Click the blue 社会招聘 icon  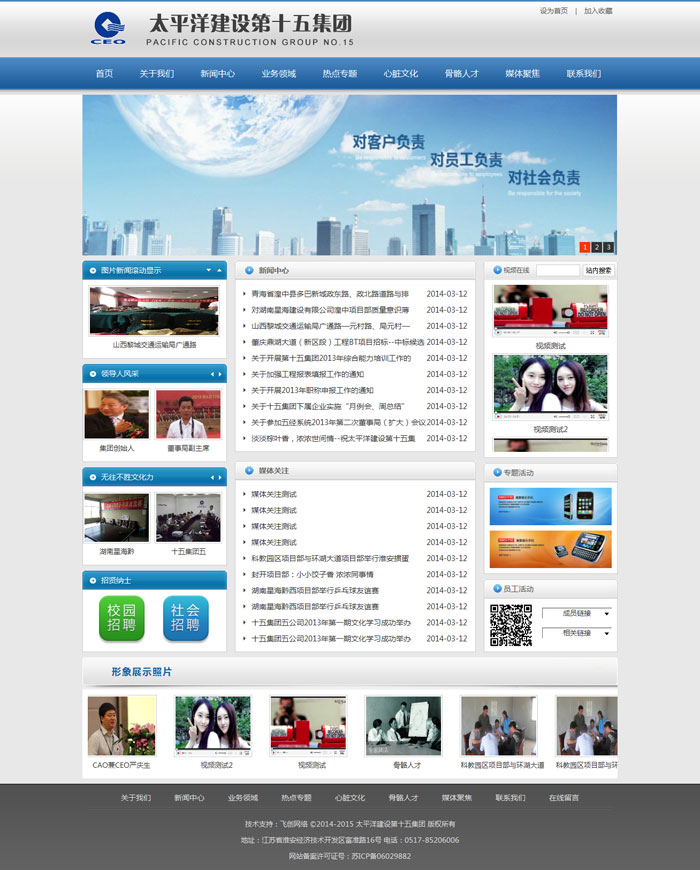(185, 618)
